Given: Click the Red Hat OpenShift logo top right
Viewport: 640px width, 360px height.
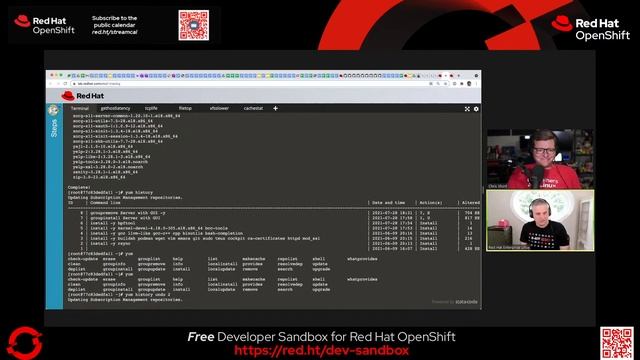Looking at the screenshot, I should (x=591, y=29).
